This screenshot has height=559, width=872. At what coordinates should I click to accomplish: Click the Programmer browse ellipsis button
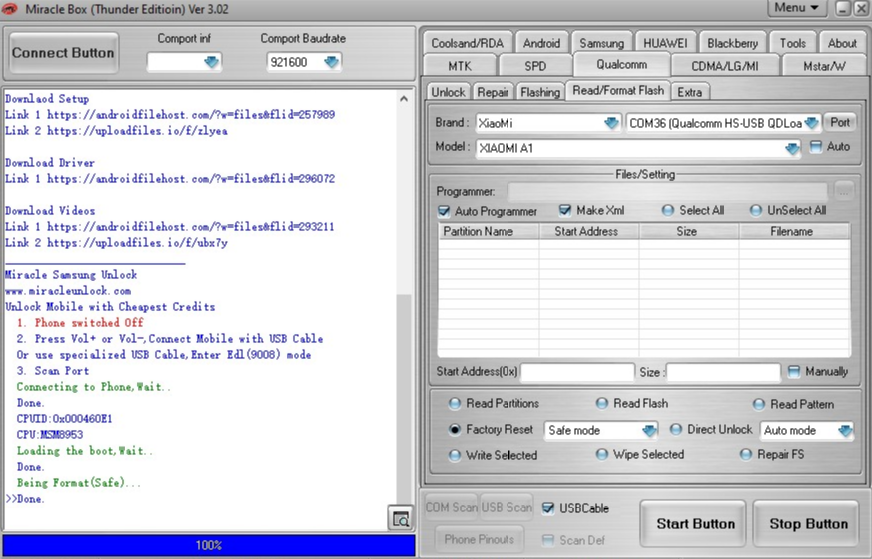[844, 192]
